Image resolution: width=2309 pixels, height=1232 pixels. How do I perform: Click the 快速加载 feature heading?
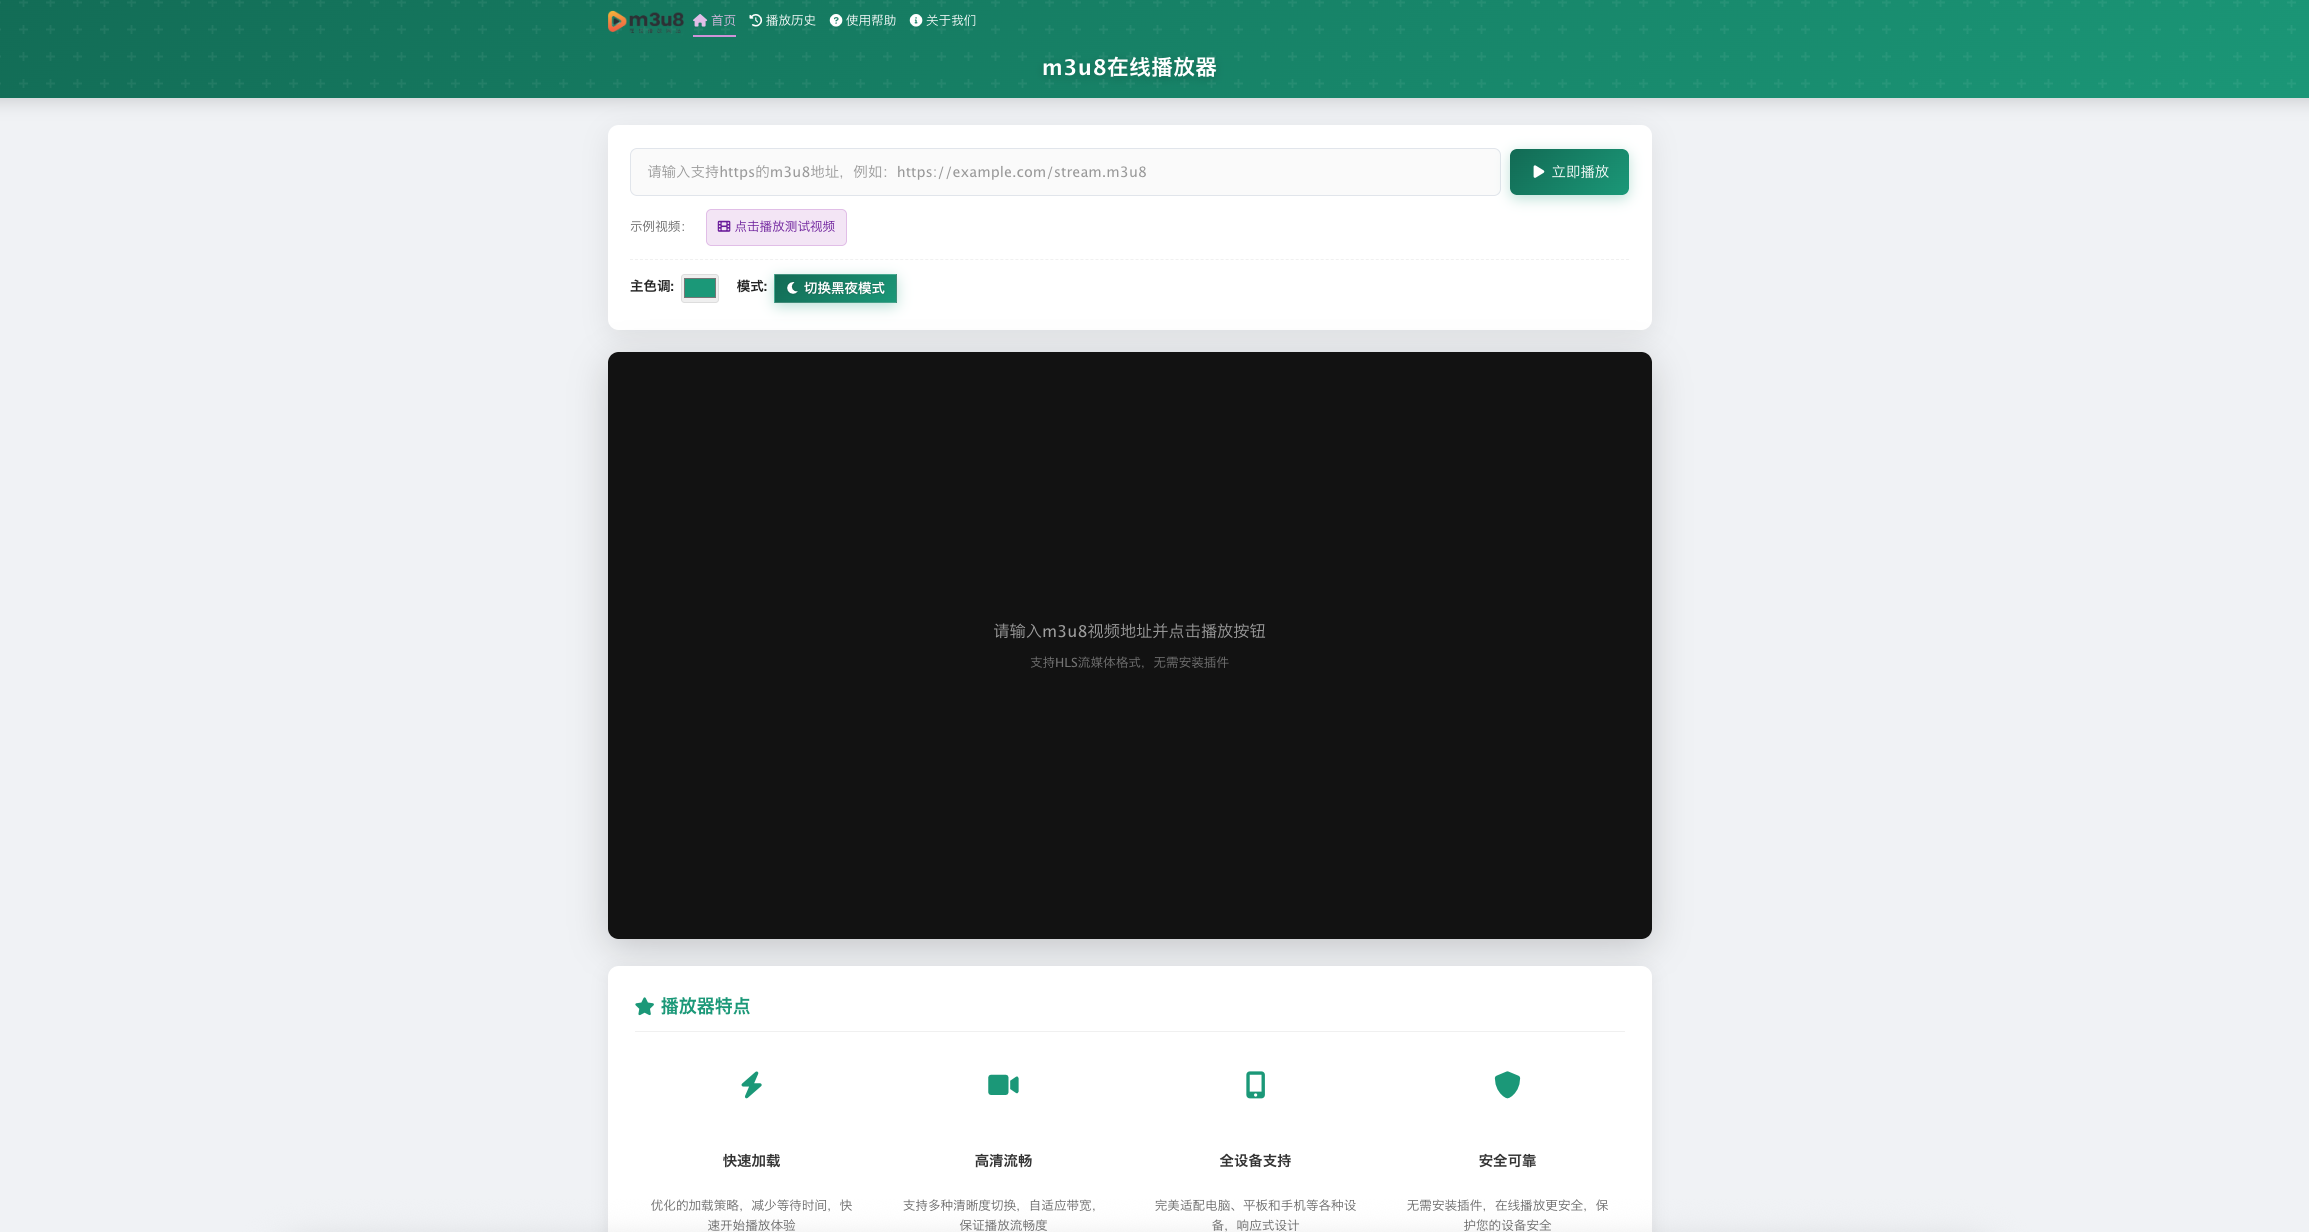751,1161
